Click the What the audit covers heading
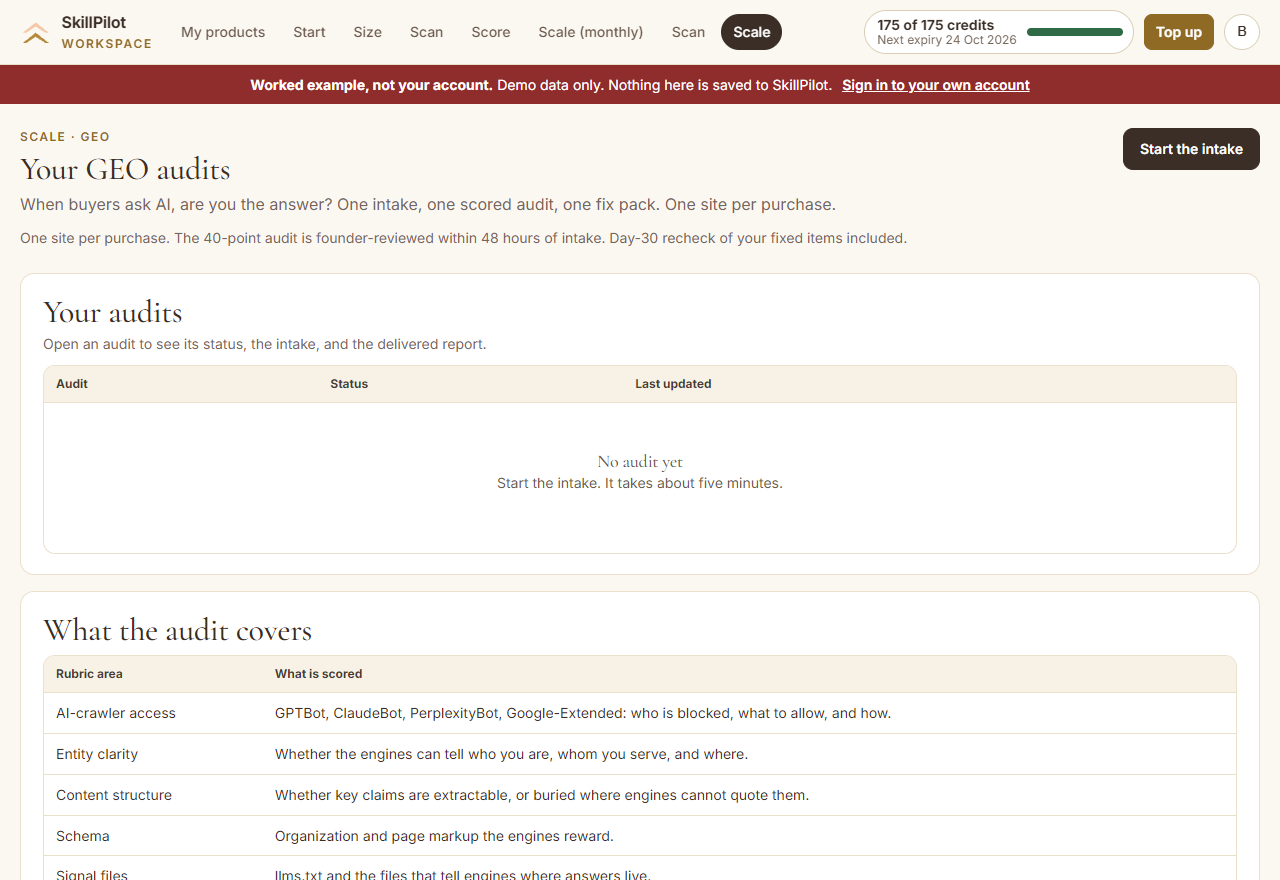1280x880 pixels. tap(178, 631)
